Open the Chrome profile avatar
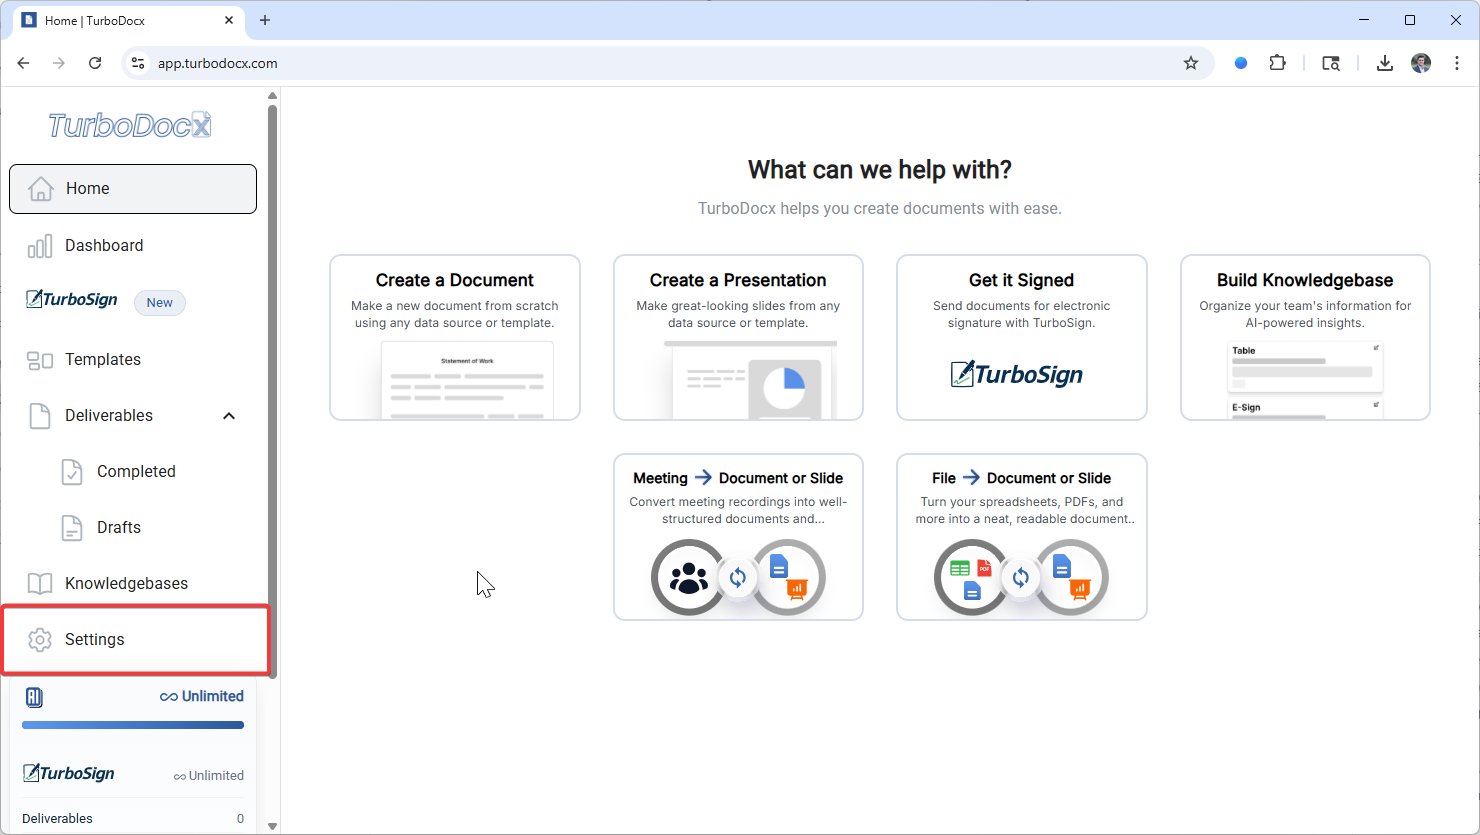Viewport: 1480px width, 835px height. (1421, 63)
